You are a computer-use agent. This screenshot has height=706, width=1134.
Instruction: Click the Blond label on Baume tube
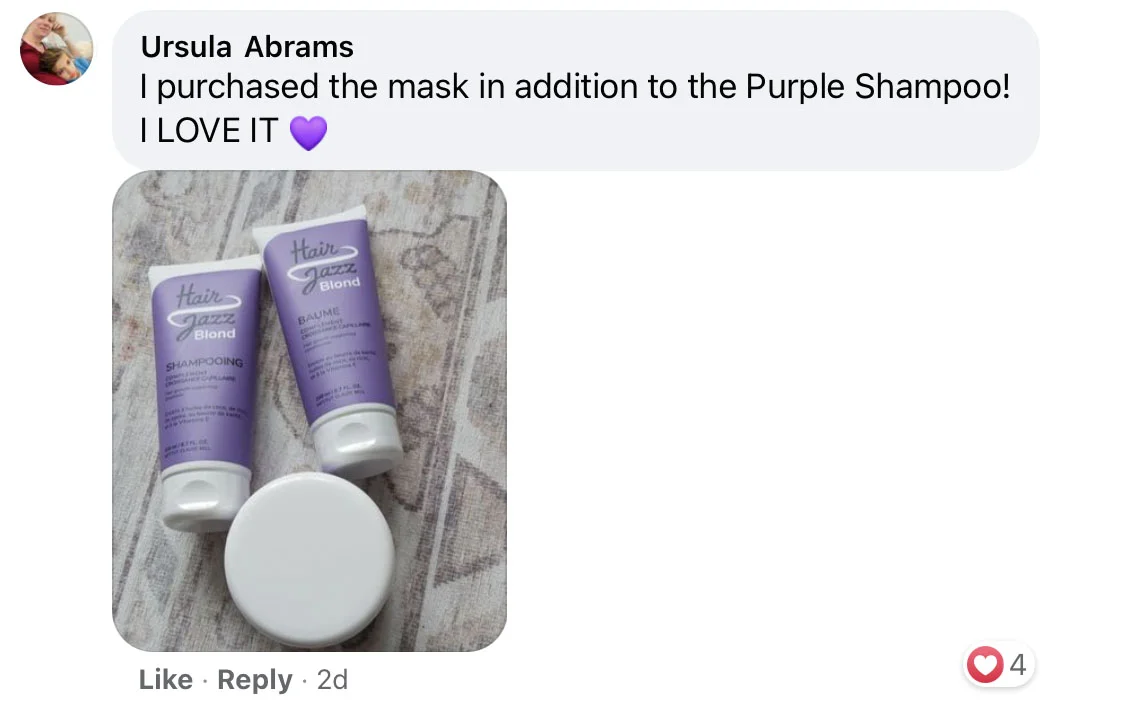pos(340,284)
